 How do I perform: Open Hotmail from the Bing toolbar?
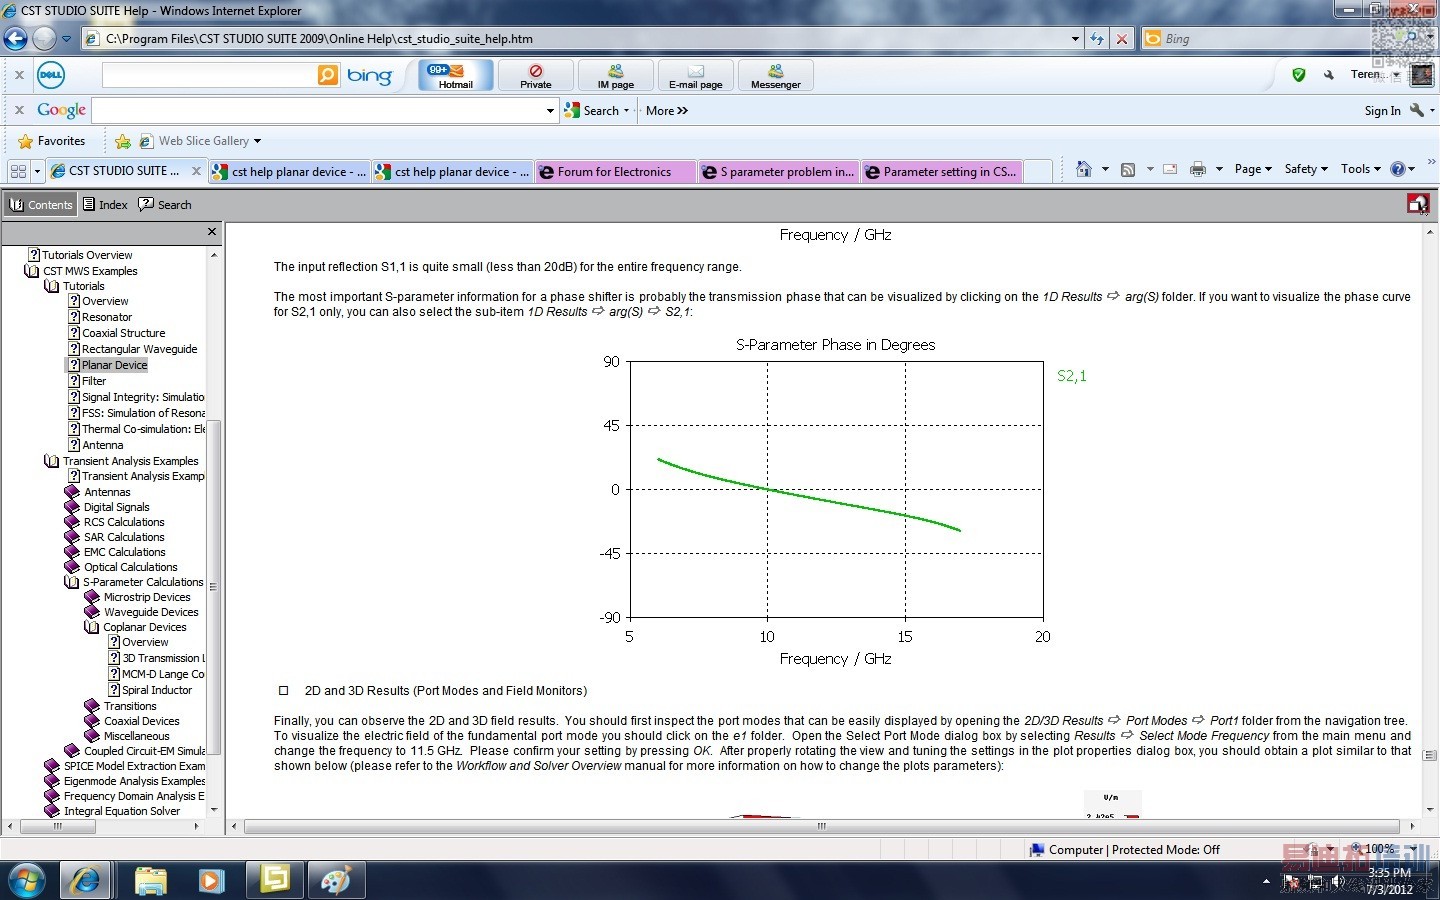(455, 76)
